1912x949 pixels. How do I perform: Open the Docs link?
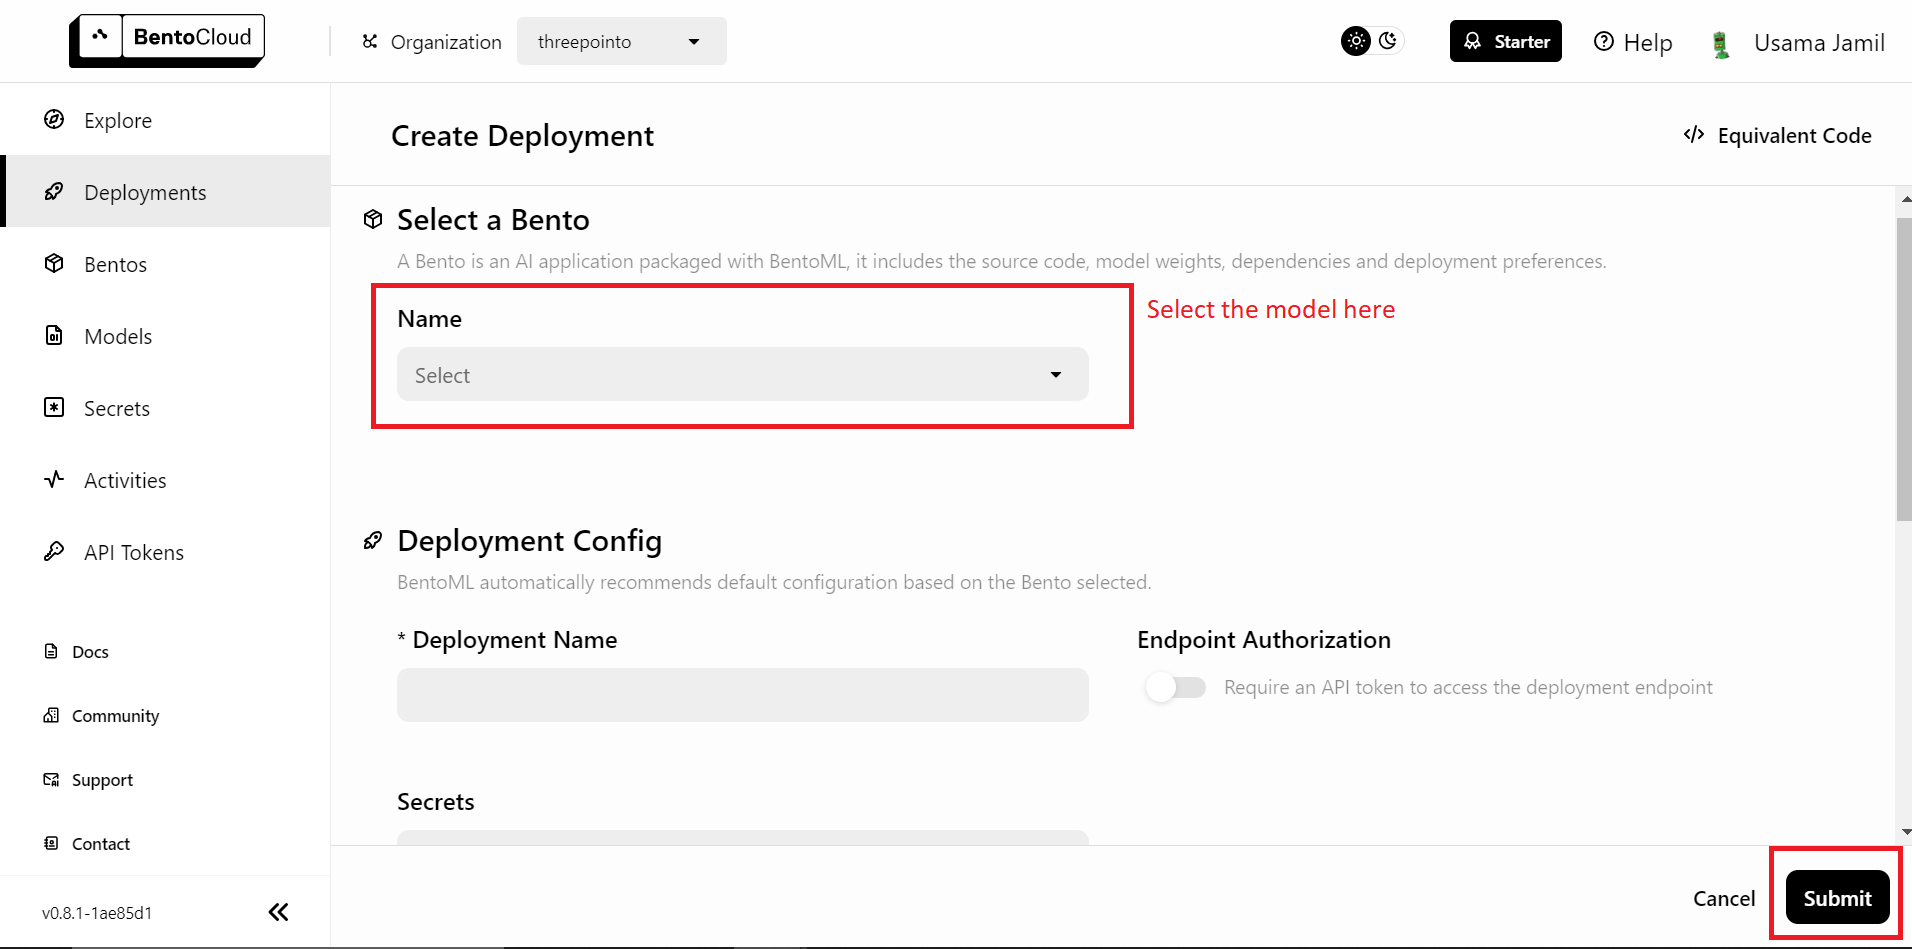(x=90, y=652)
